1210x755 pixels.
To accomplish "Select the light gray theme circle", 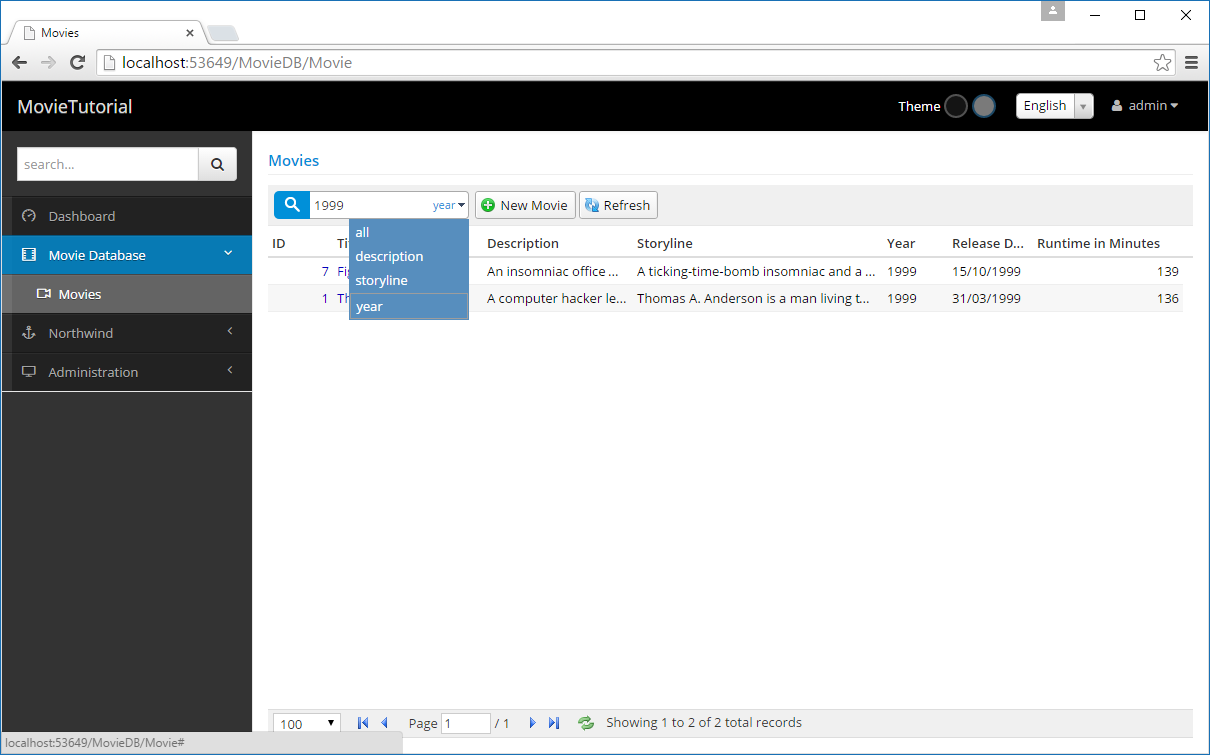I will click(984, 106).
